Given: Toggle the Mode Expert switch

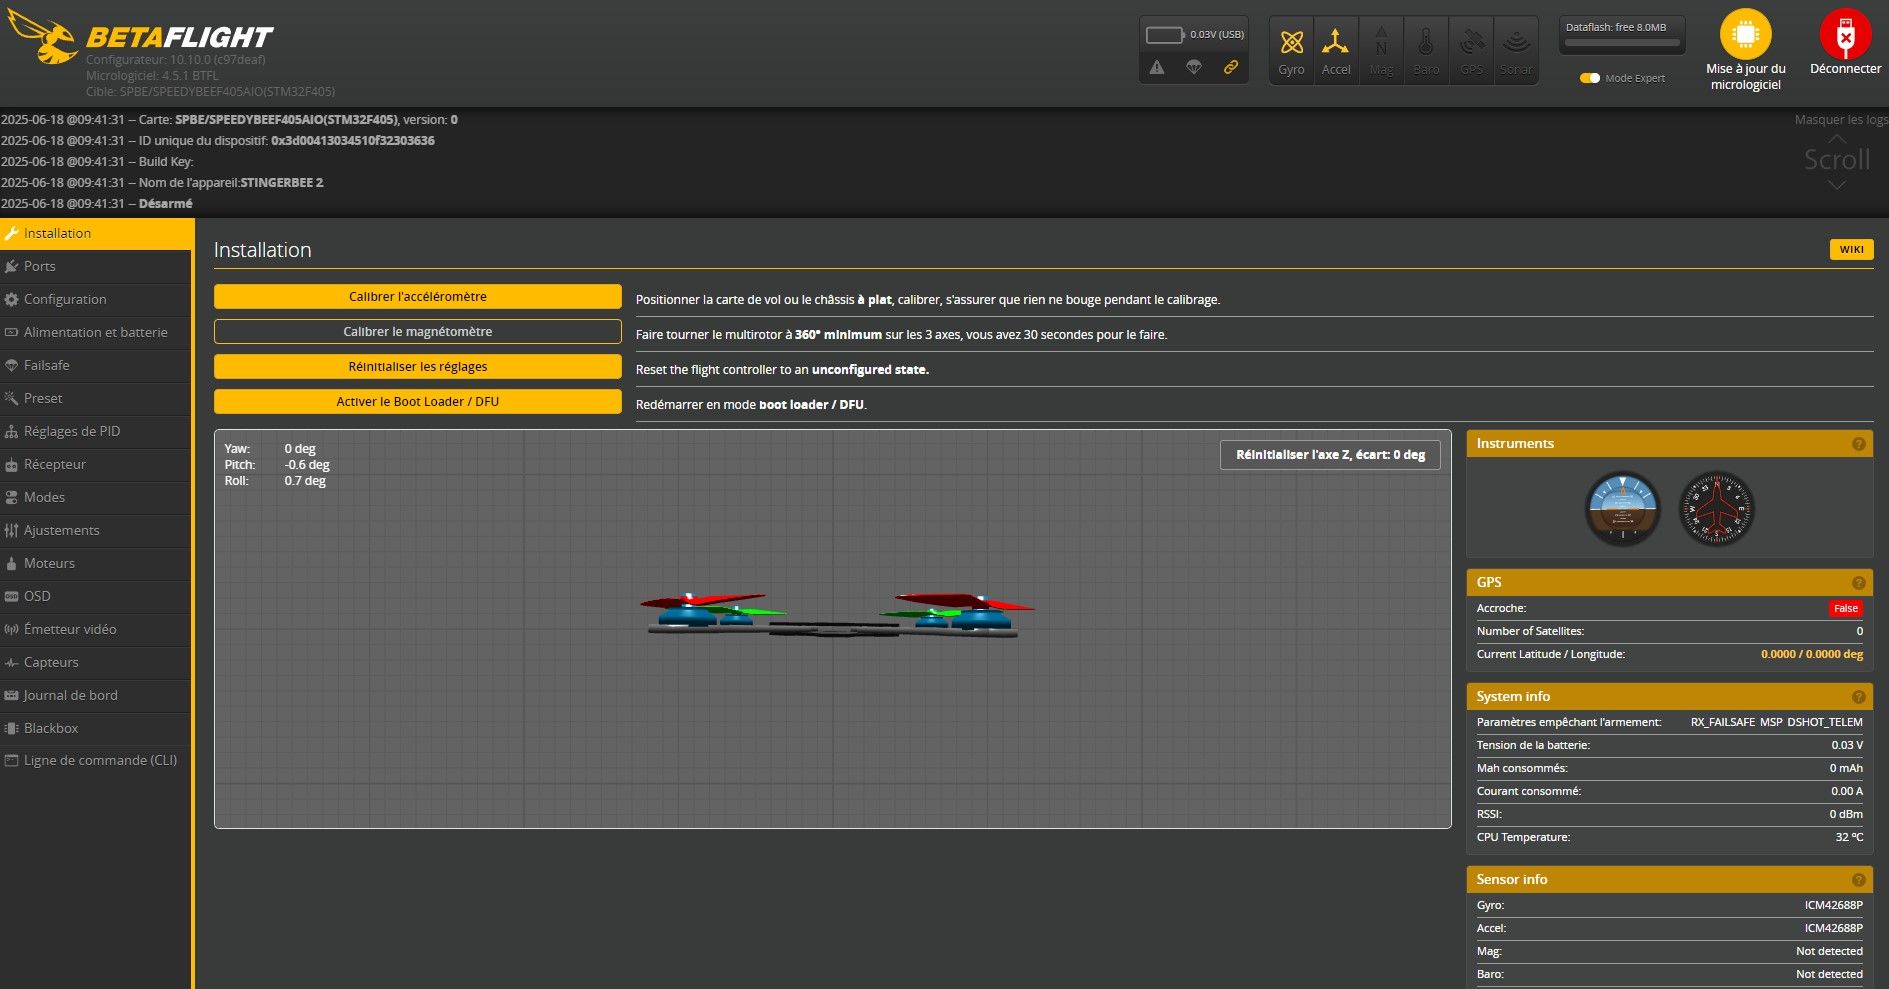Looking at the screenshot, I should point(1589,78).
